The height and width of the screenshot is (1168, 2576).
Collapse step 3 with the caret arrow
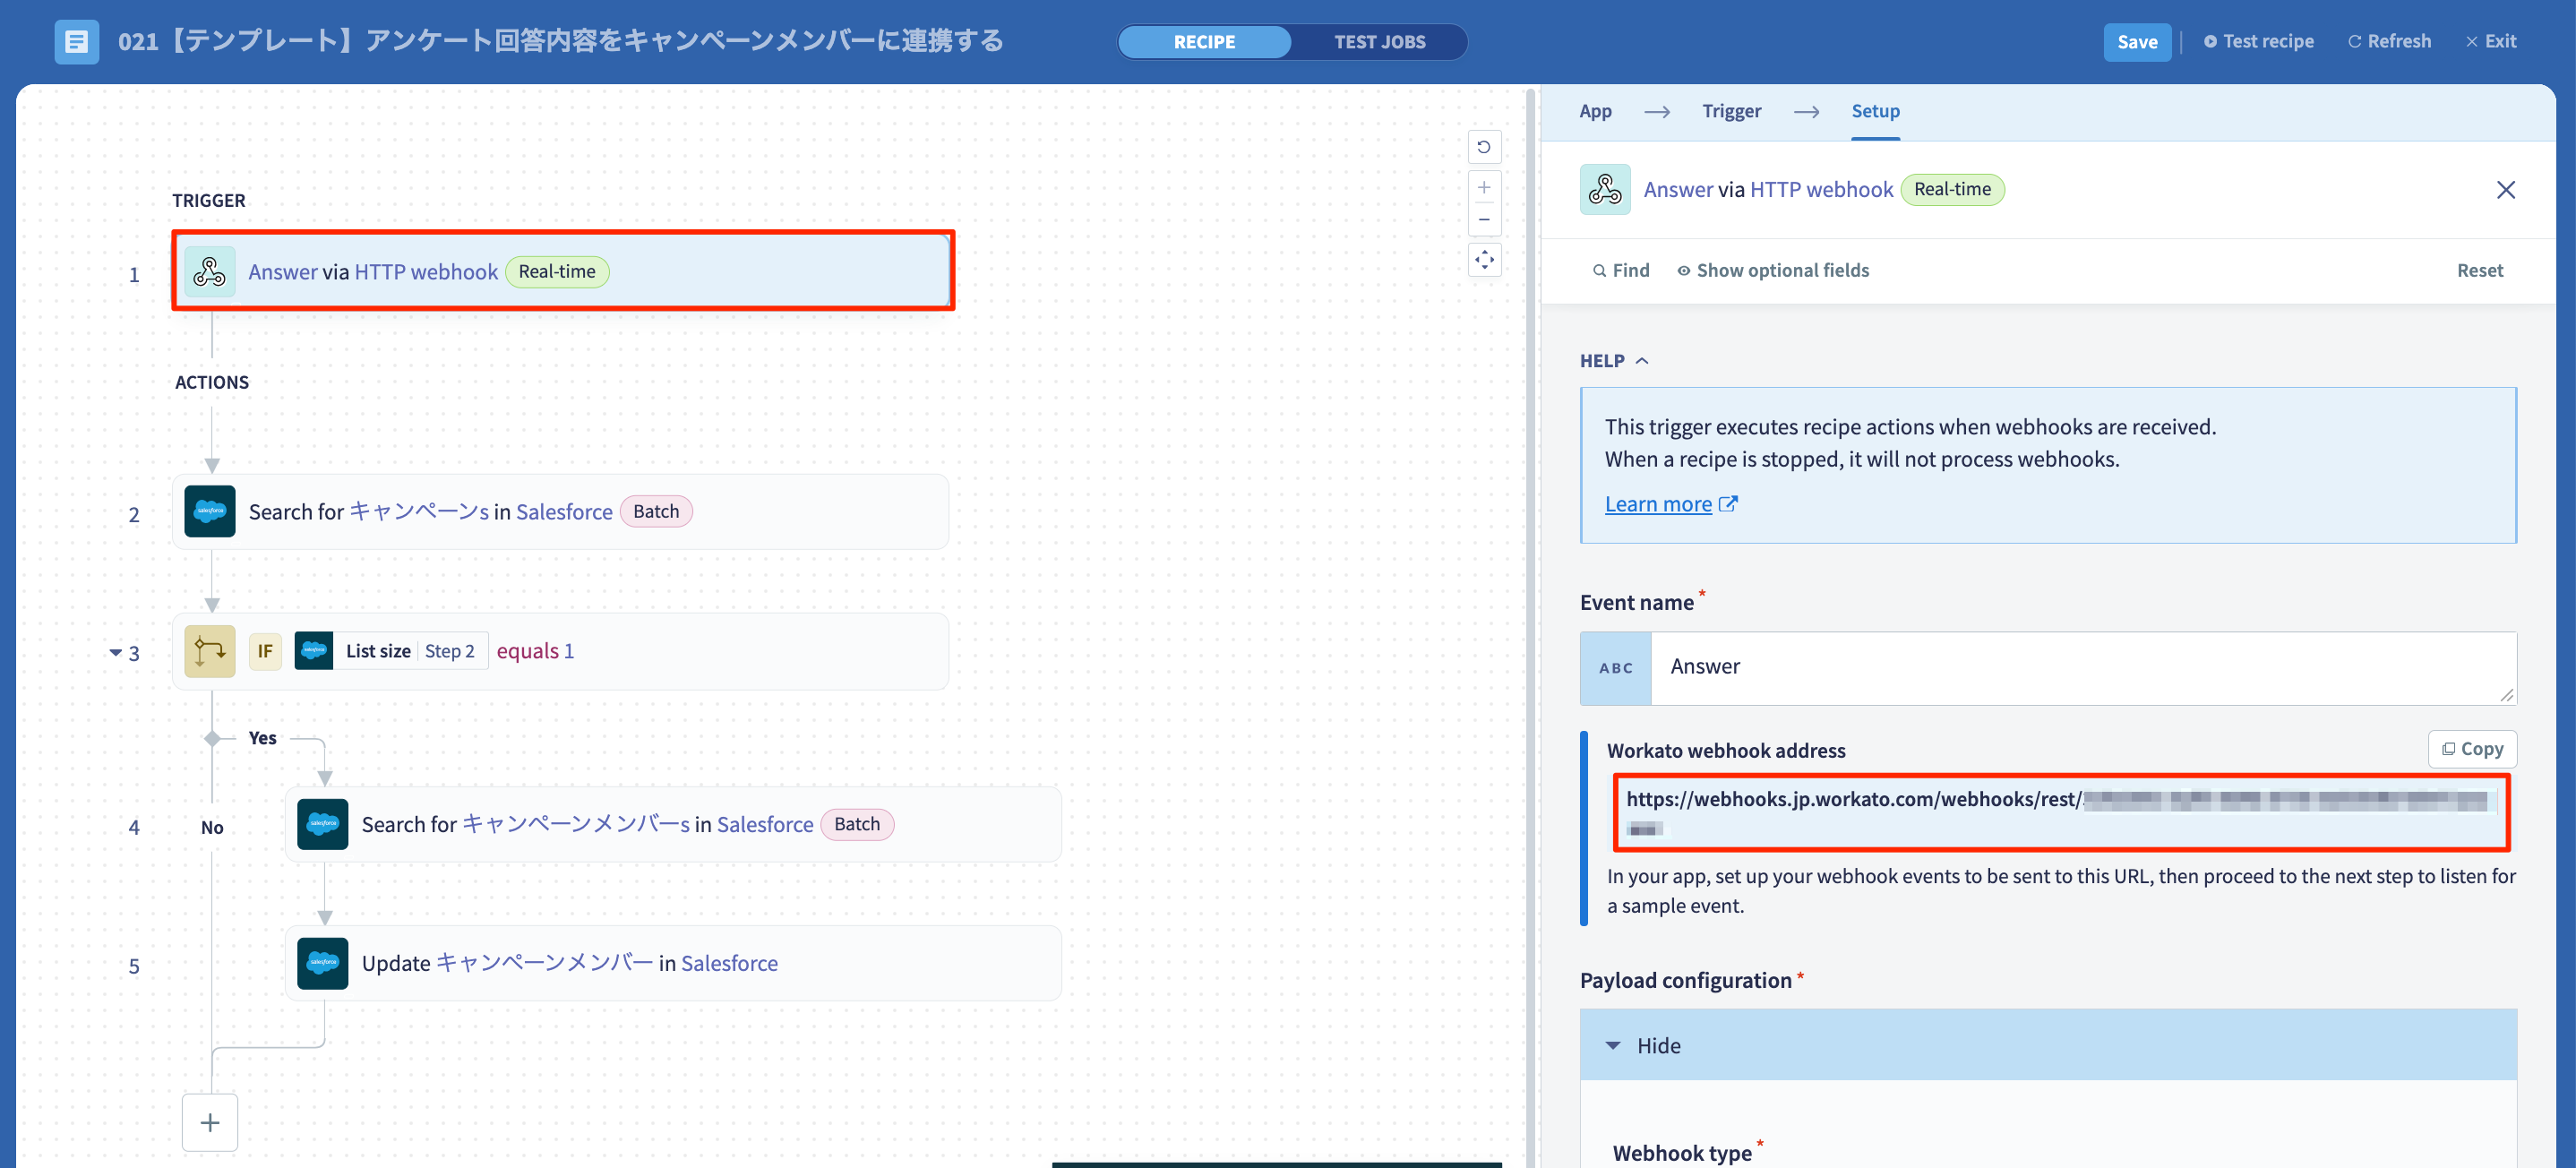pos(115,653)
